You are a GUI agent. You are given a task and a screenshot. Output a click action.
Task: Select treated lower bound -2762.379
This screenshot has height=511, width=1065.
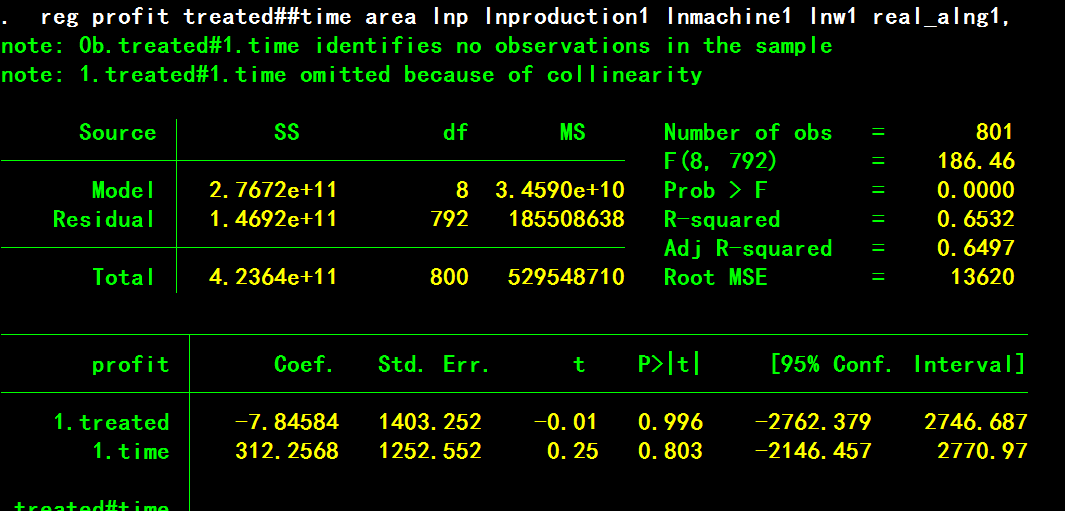tap(813, 423)
